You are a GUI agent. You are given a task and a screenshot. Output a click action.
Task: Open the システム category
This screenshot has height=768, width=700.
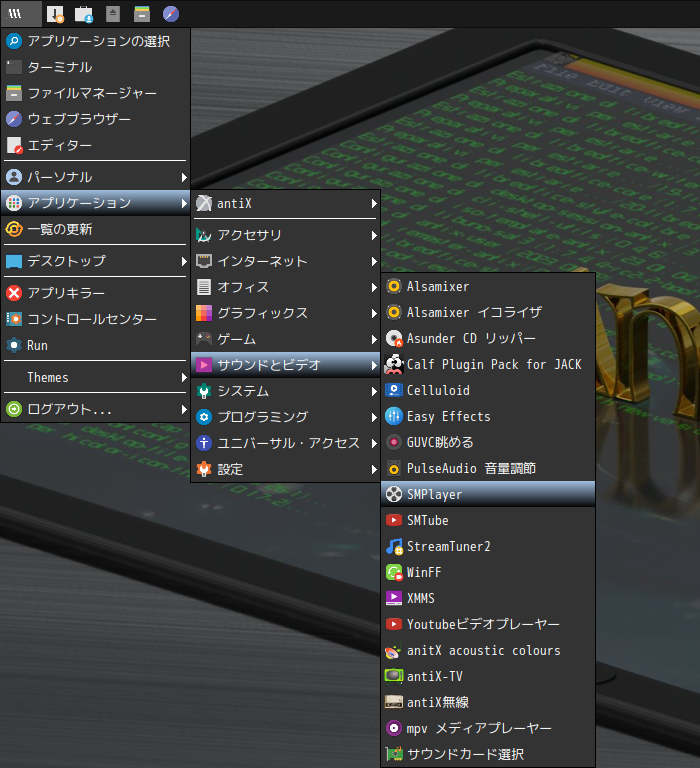pos(286,391)
